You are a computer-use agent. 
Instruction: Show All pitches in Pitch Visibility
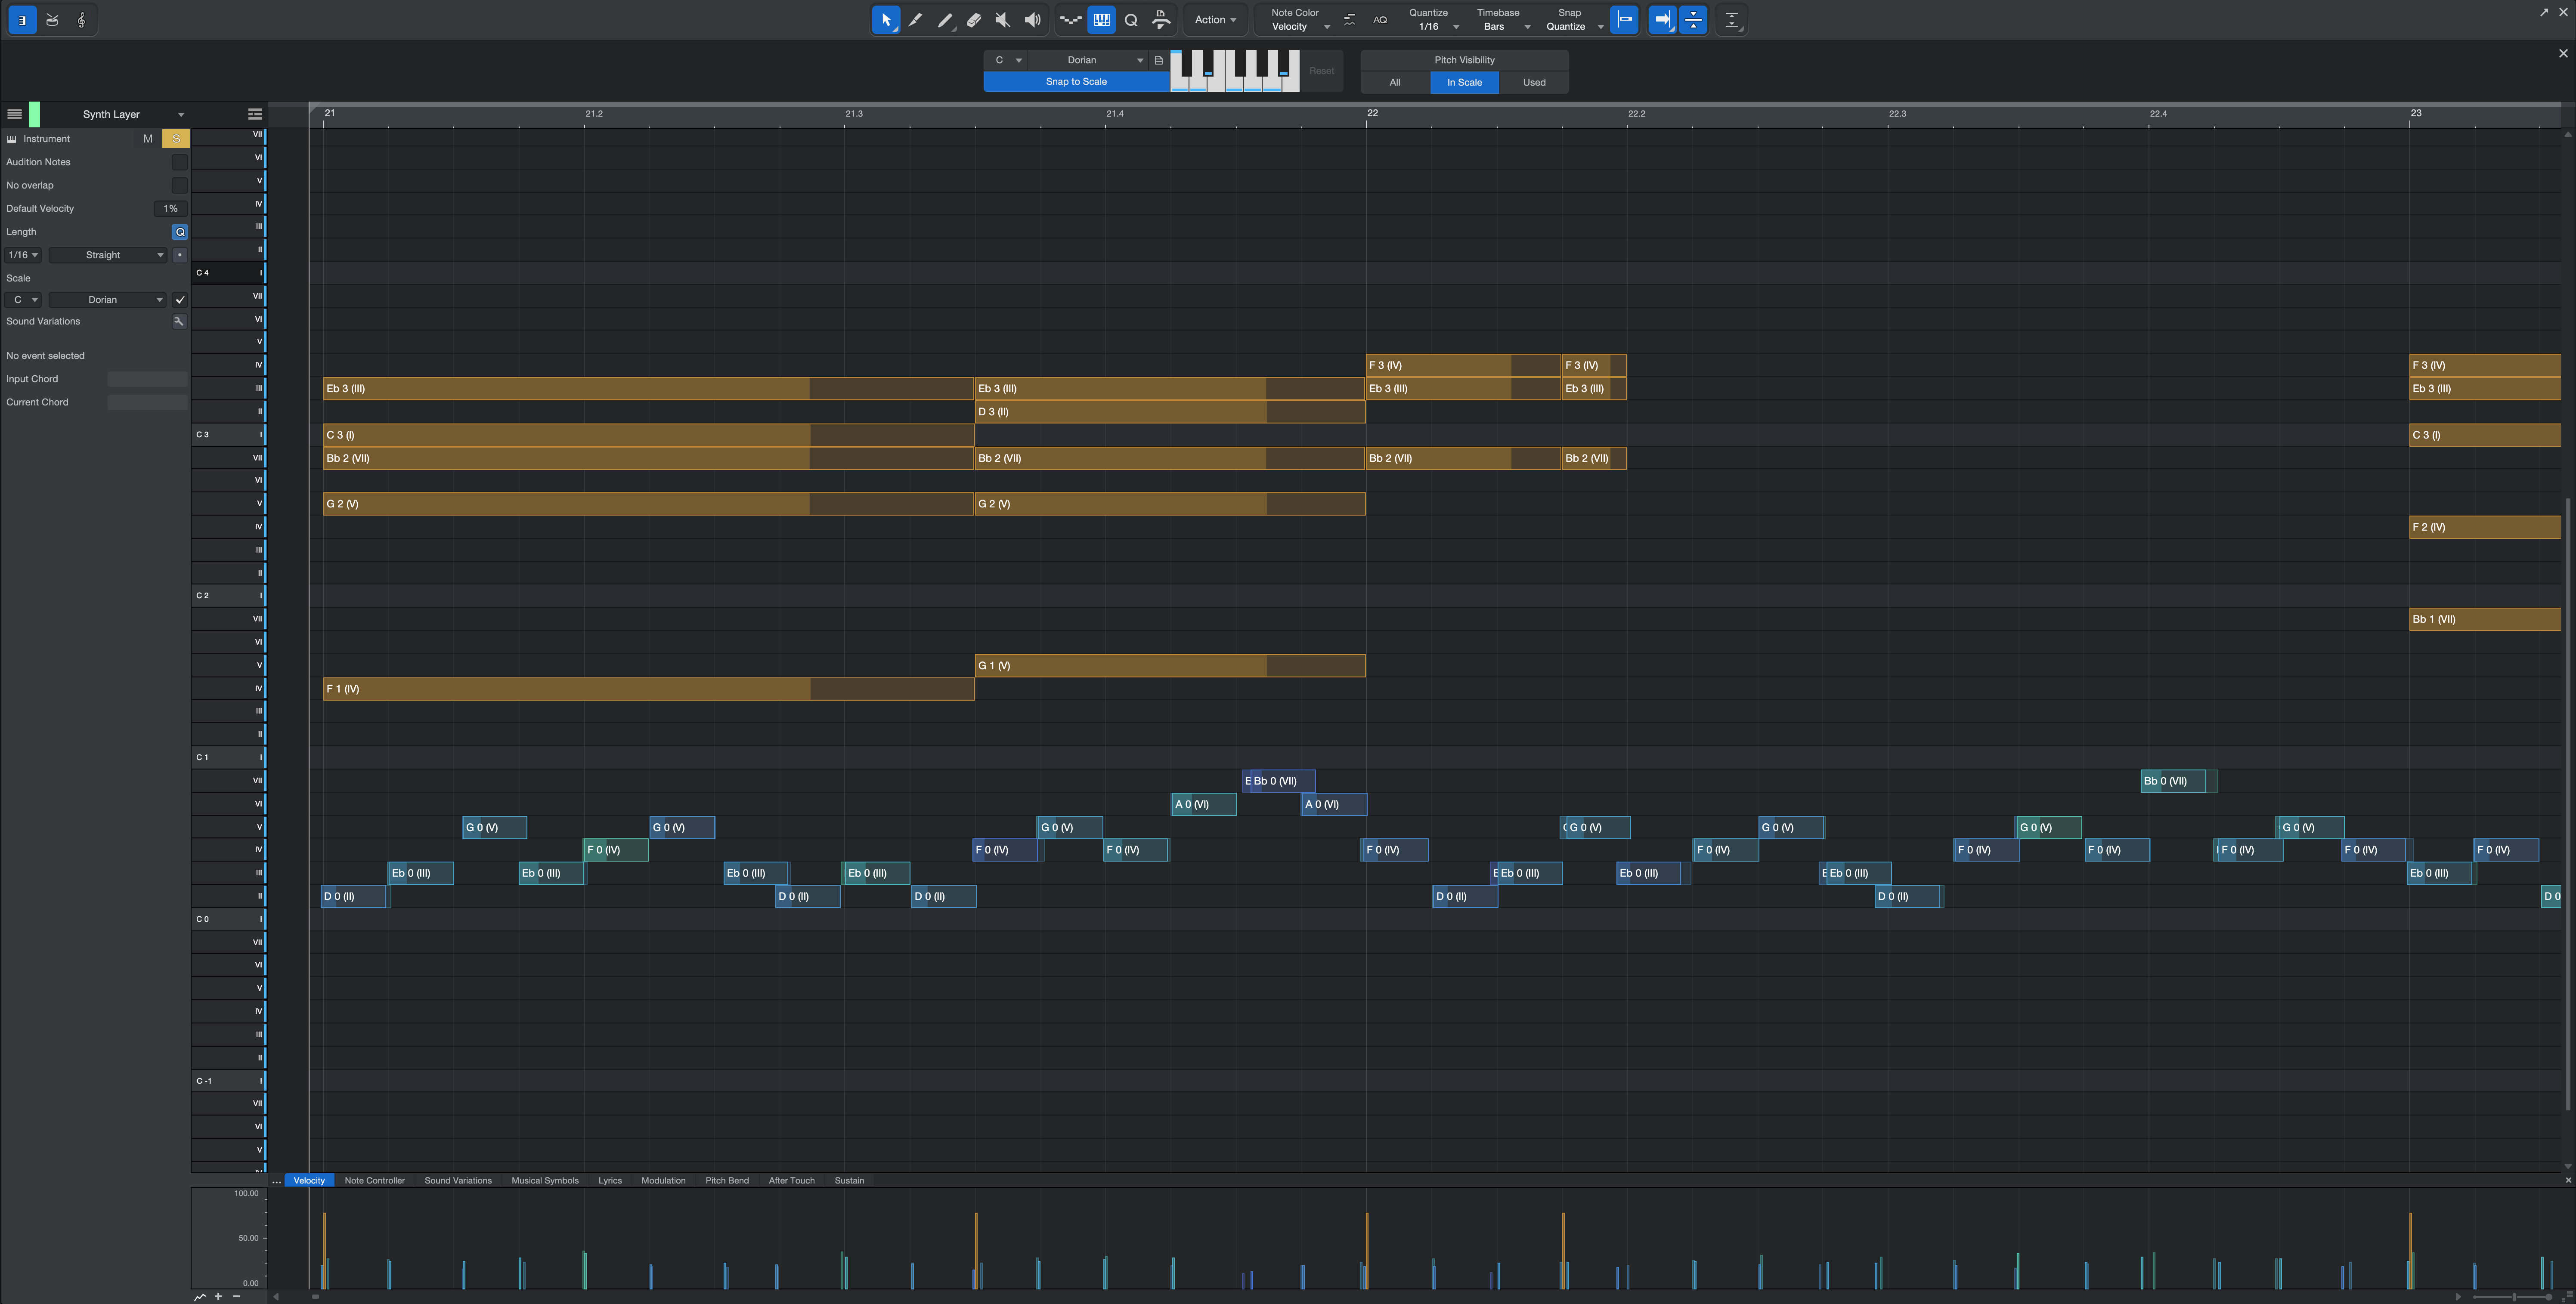click(x=1395, y=83)
